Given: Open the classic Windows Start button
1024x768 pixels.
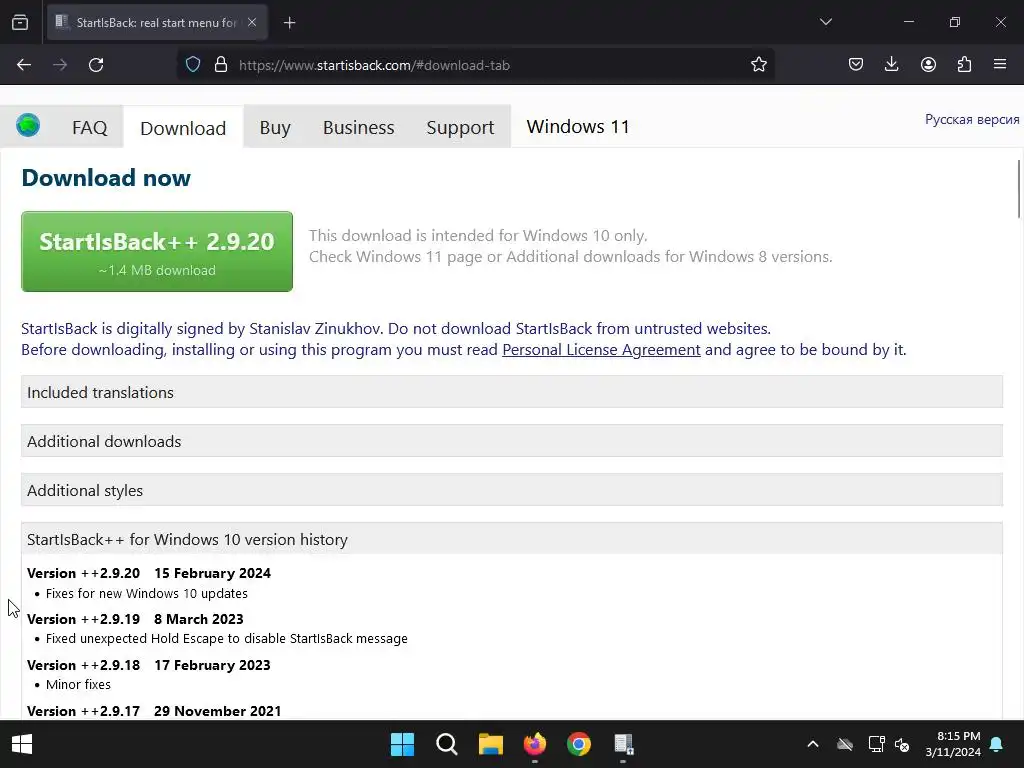Looking at the screenshot, I should click(22, 744).
